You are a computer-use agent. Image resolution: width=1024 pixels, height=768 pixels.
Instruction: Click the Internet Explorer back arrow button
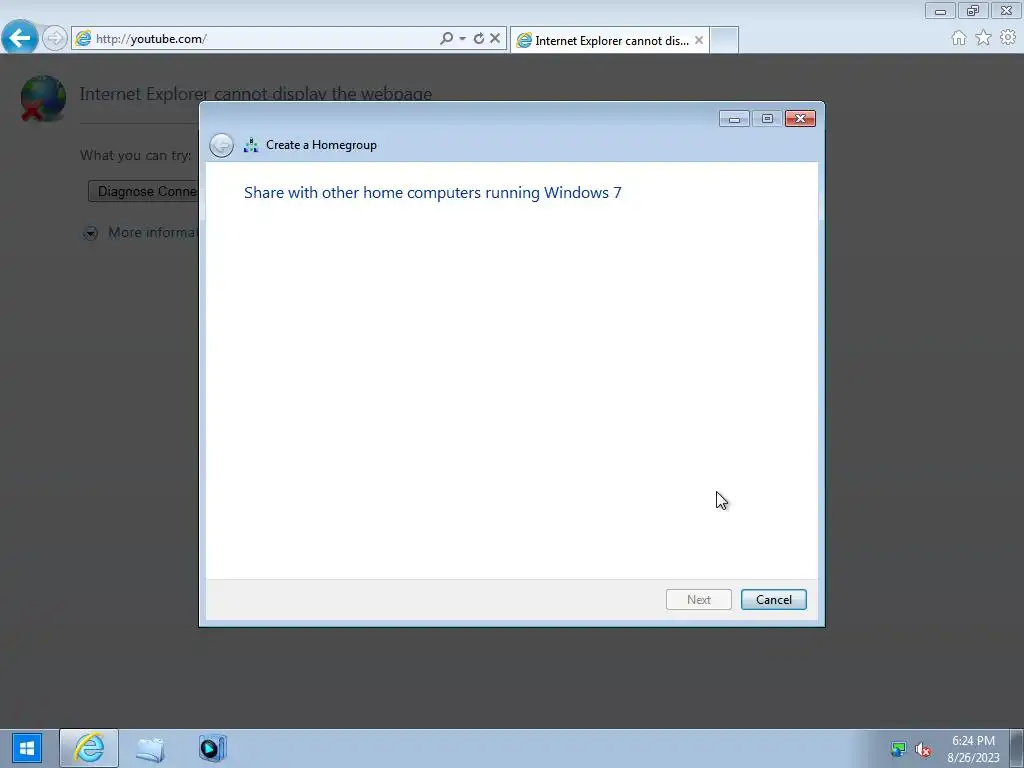coord(20,38)
